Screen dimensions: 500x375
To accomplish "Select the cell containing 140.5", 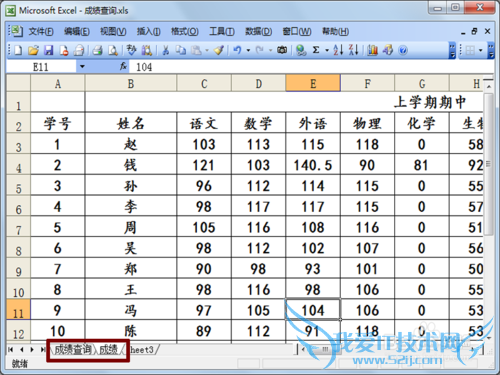I will (x=313, y=165).
